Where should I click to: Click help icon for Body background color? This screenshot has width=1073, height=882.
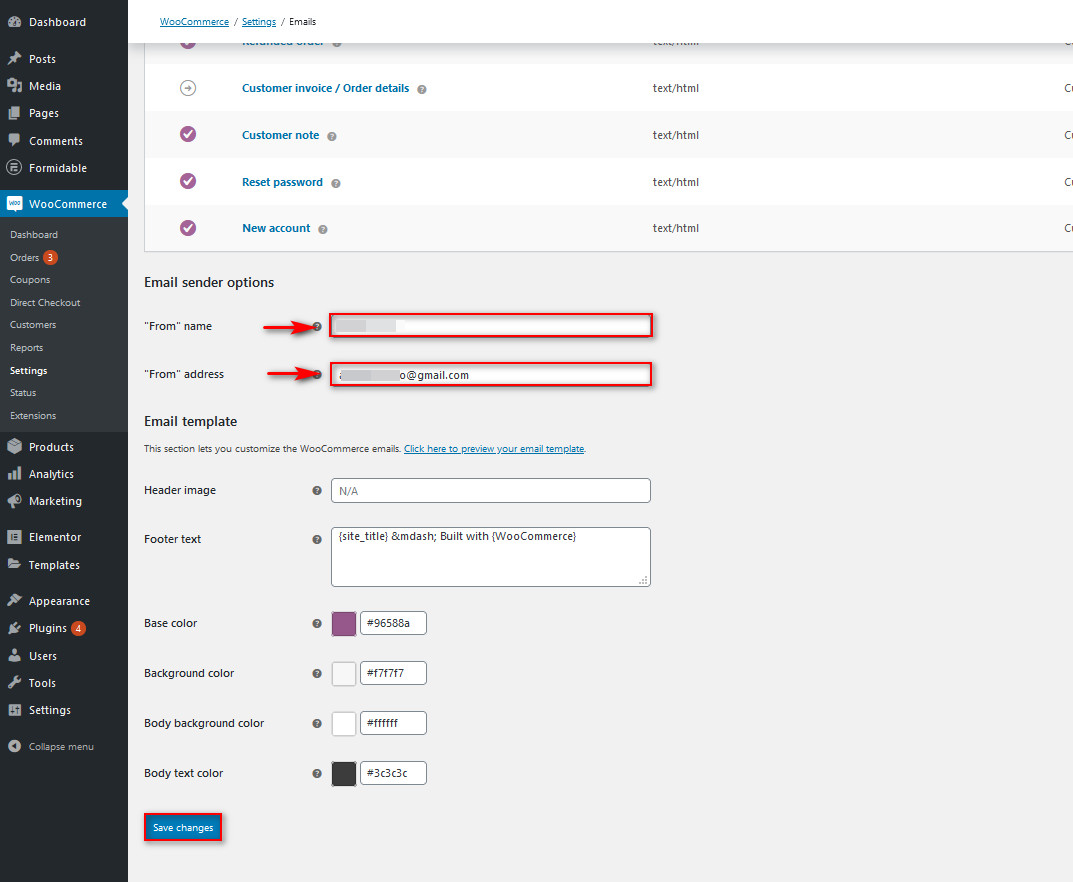tap(317, 723)
